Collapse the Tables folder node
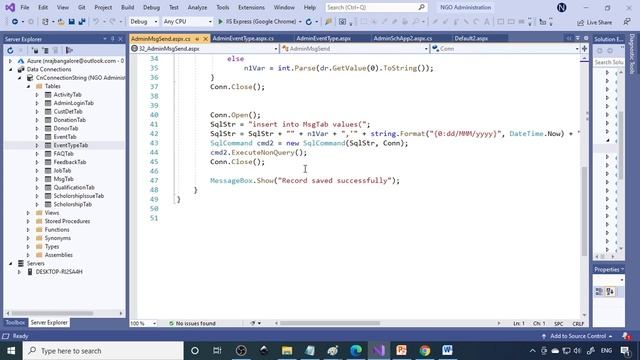The image size is (640, 360). 28,86
